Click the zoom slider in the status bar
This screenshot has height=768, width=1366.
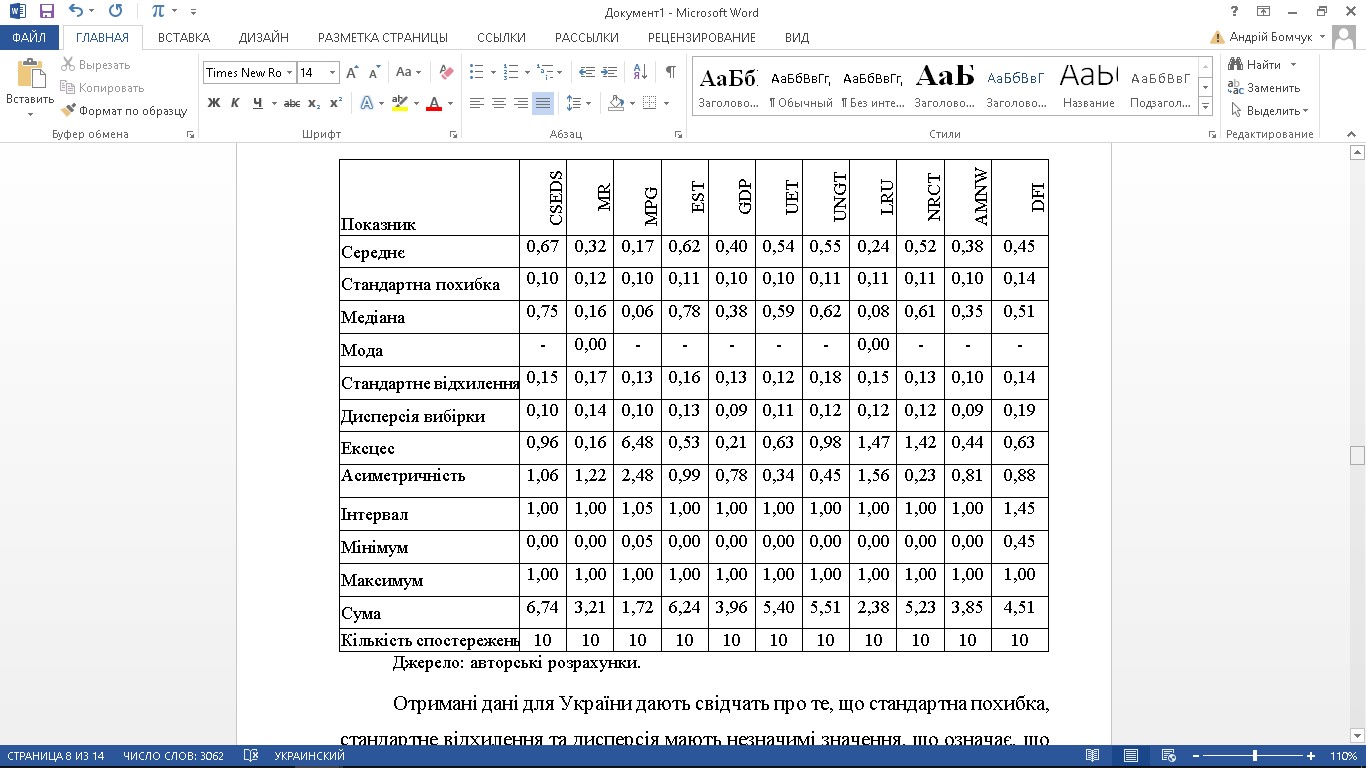(x=1255, y=756)
